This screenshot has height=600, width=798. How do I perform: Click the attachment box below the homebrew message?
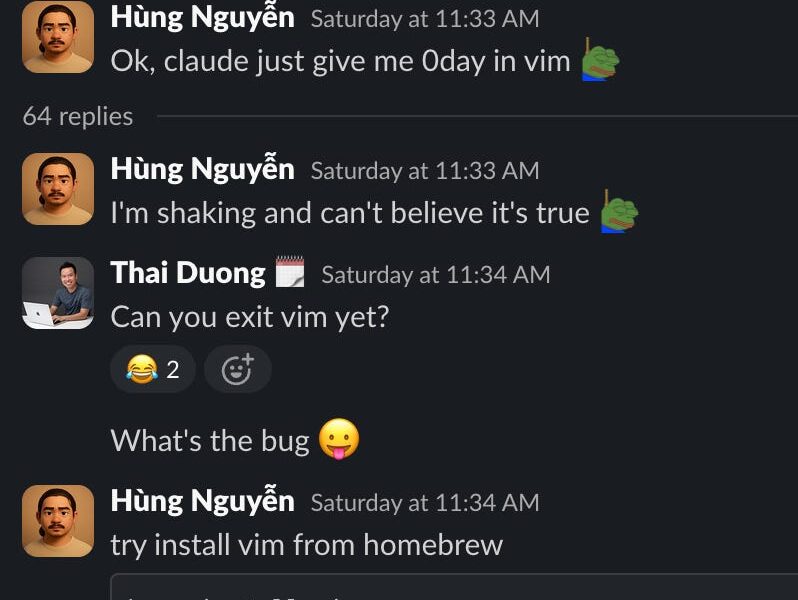(x=454, y=587)
